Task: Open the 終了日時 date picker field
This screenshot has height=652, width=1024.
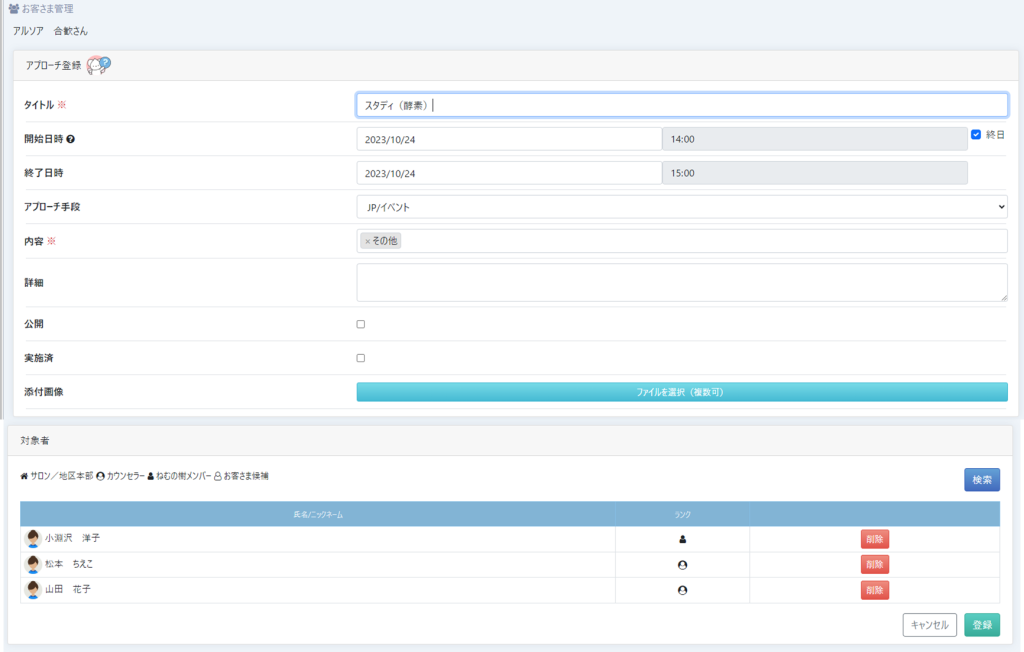Action: [508, 173]
